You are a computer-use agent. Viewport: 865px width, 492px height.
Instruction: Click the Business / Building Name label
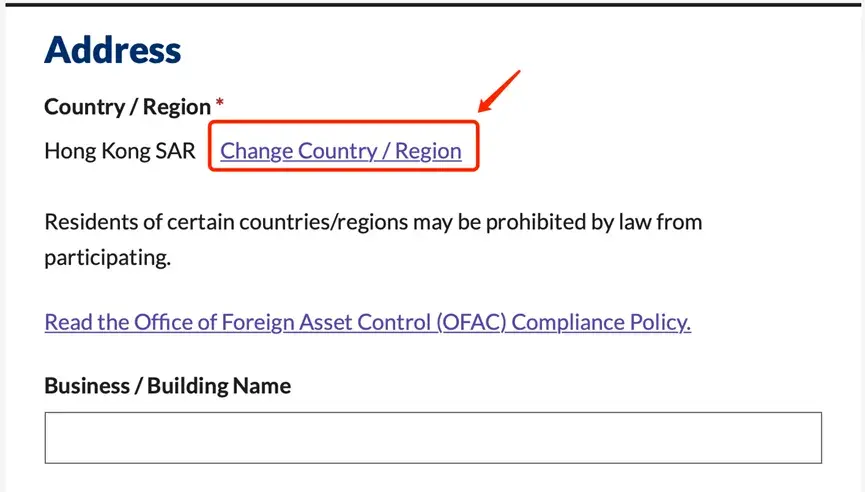167,385
